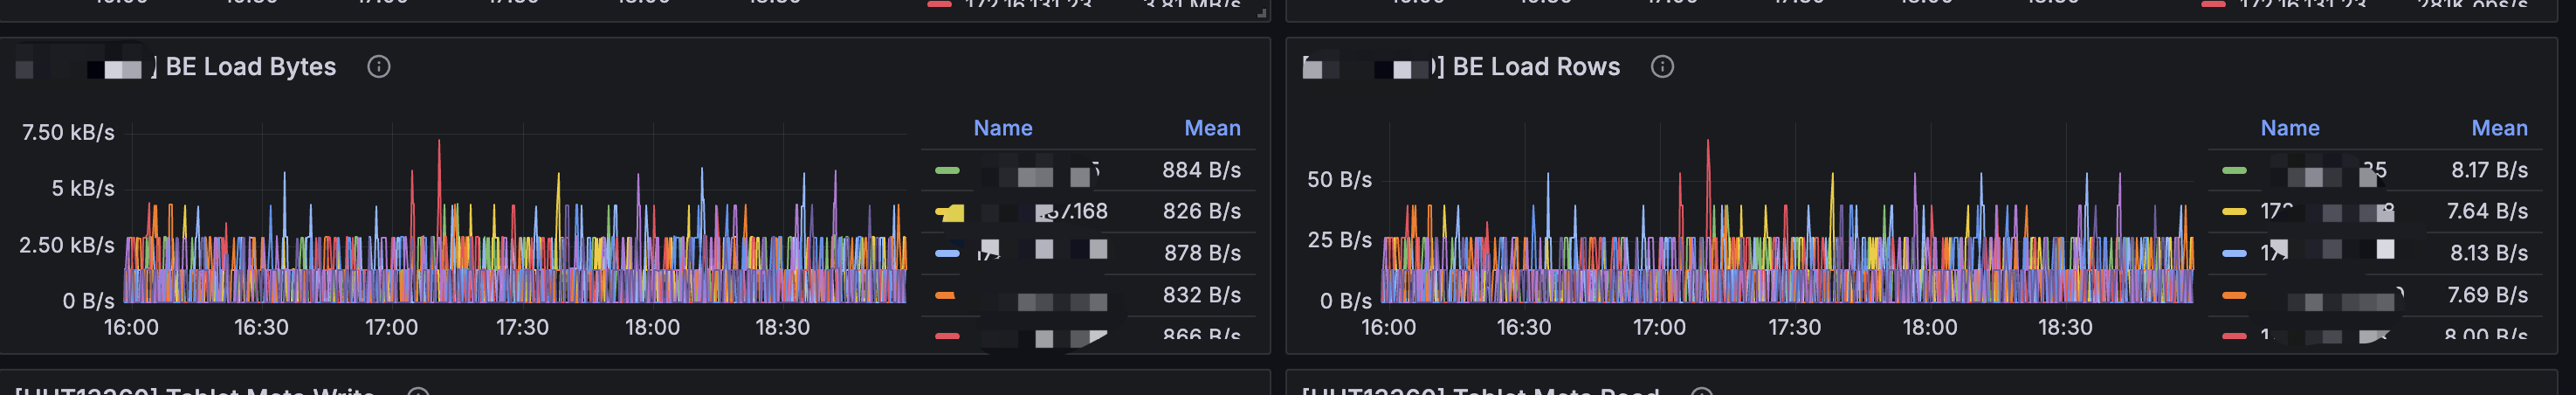2576x395 pixels.
Task: Click the info icon beside BE Load Bytes
Action: tap(378, 67)
